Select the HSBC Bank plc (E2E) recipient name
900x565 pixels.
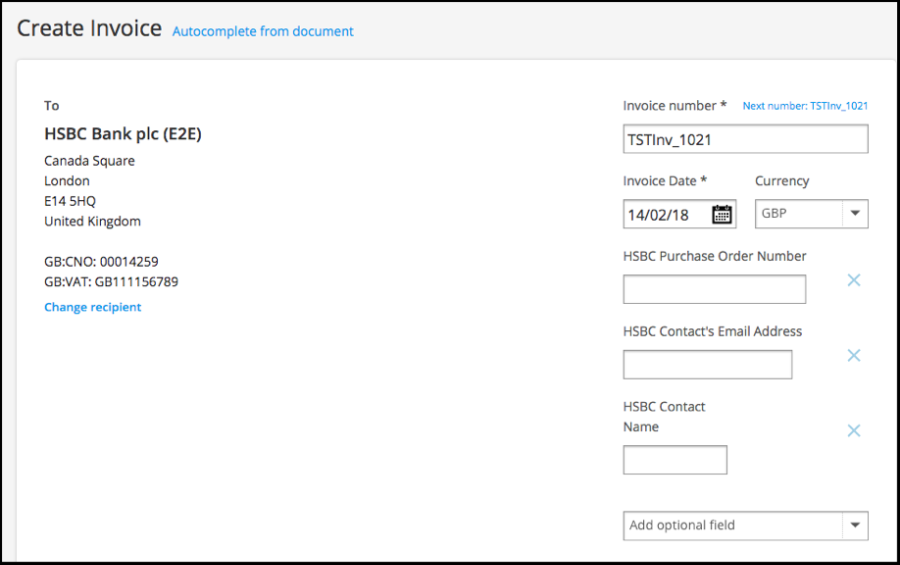tap(123, 134)
